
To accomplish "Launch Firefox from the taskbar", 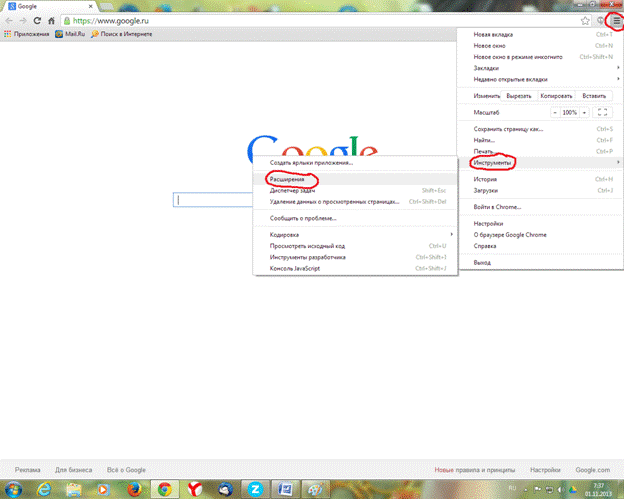I will (134, 489).
